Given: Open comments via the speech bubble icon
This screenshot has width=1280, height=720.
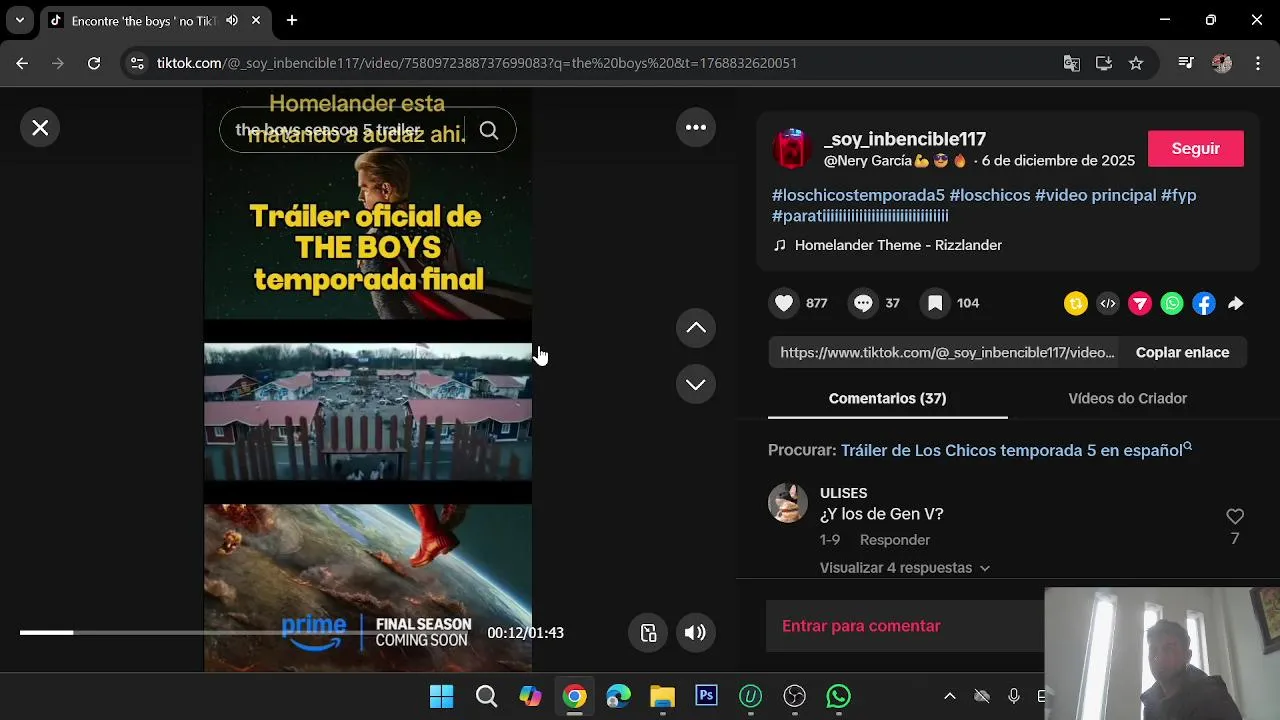Looking at the screenshot, I should point(863,303).
